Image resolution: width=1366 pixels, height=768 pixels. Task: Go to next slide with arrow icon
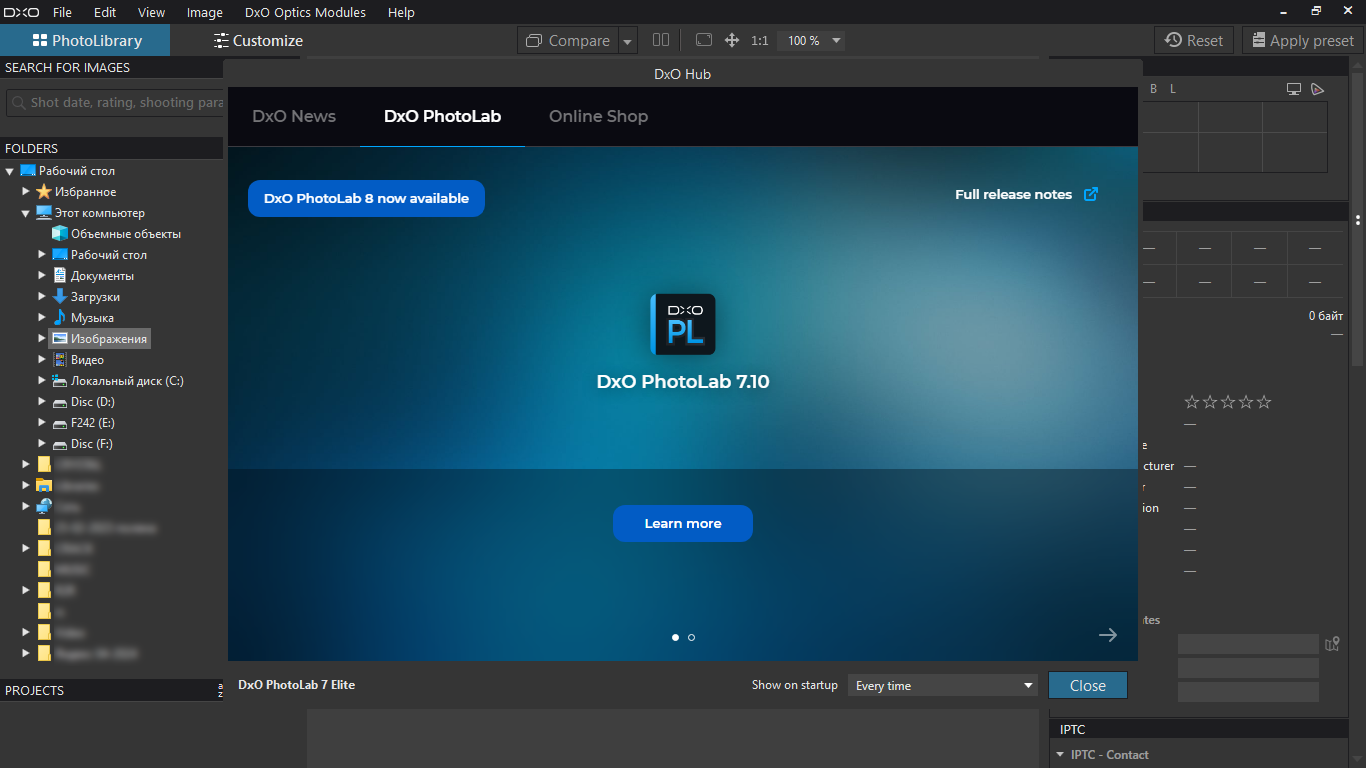1107,635
